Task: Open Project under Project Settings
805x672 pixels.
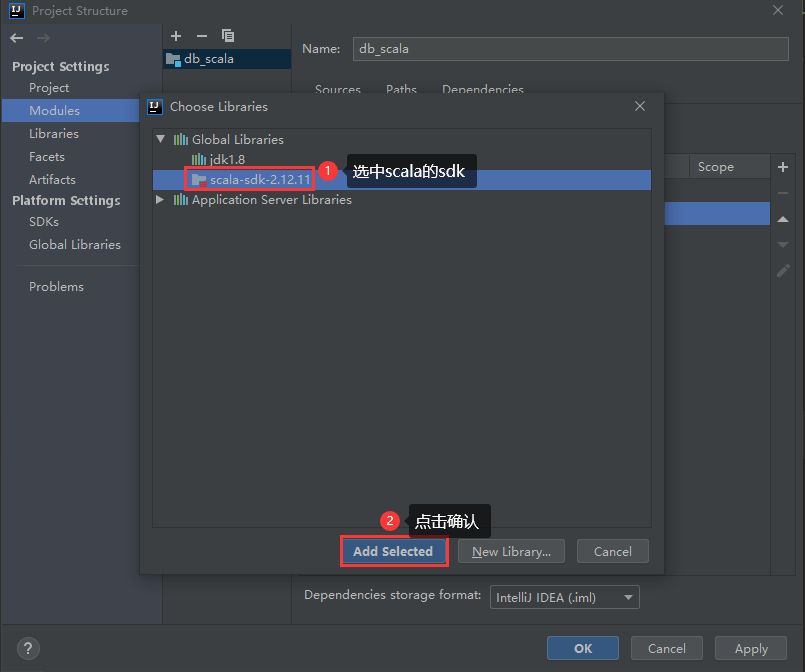Action: tap(49, 88)
